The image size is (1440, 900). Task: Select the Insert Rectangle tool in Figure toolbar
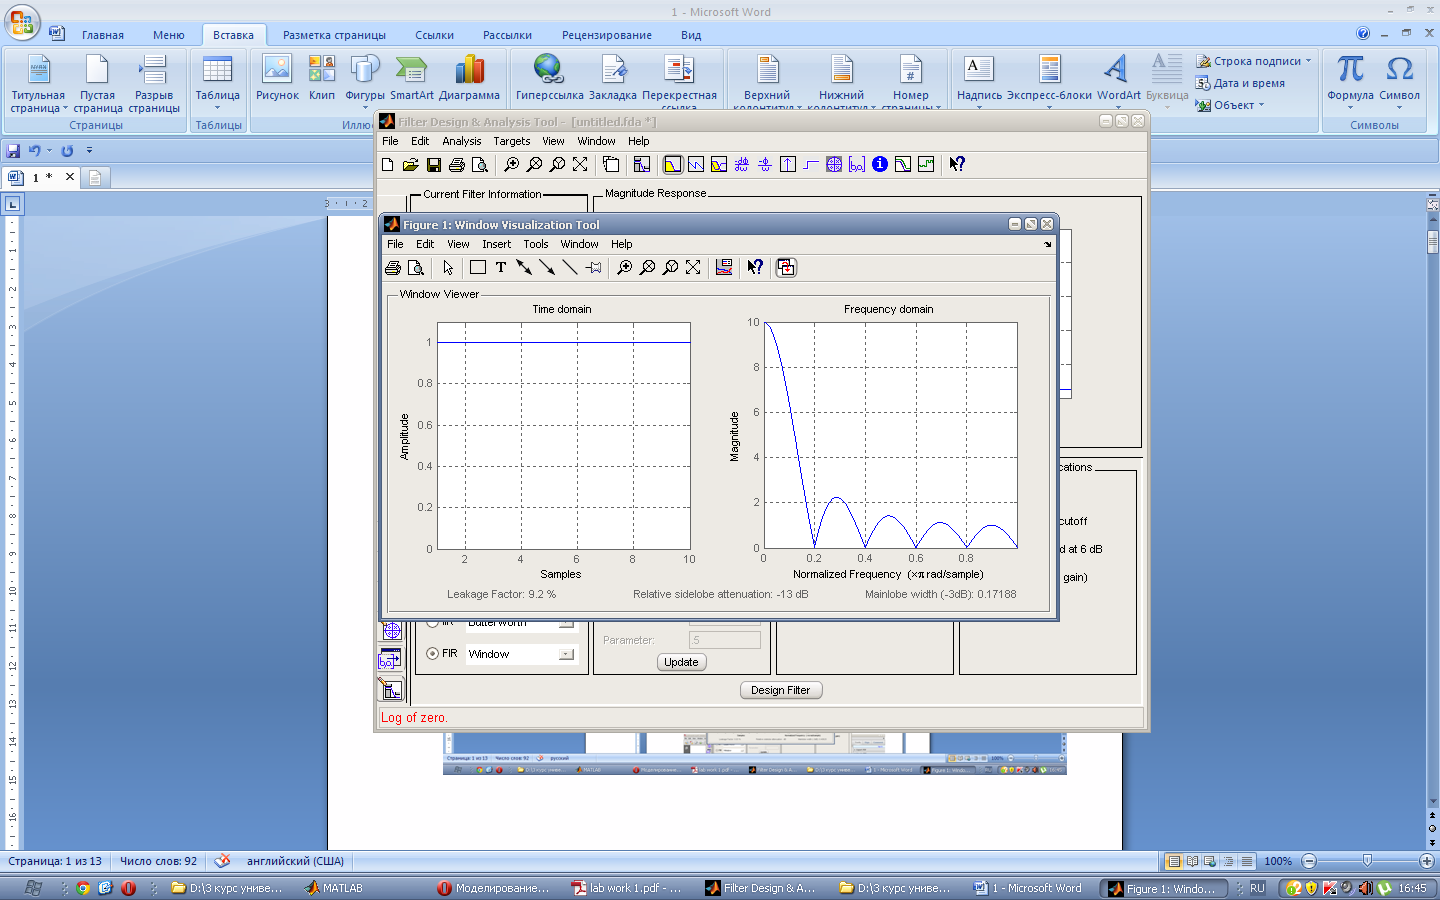pos(478,268)
